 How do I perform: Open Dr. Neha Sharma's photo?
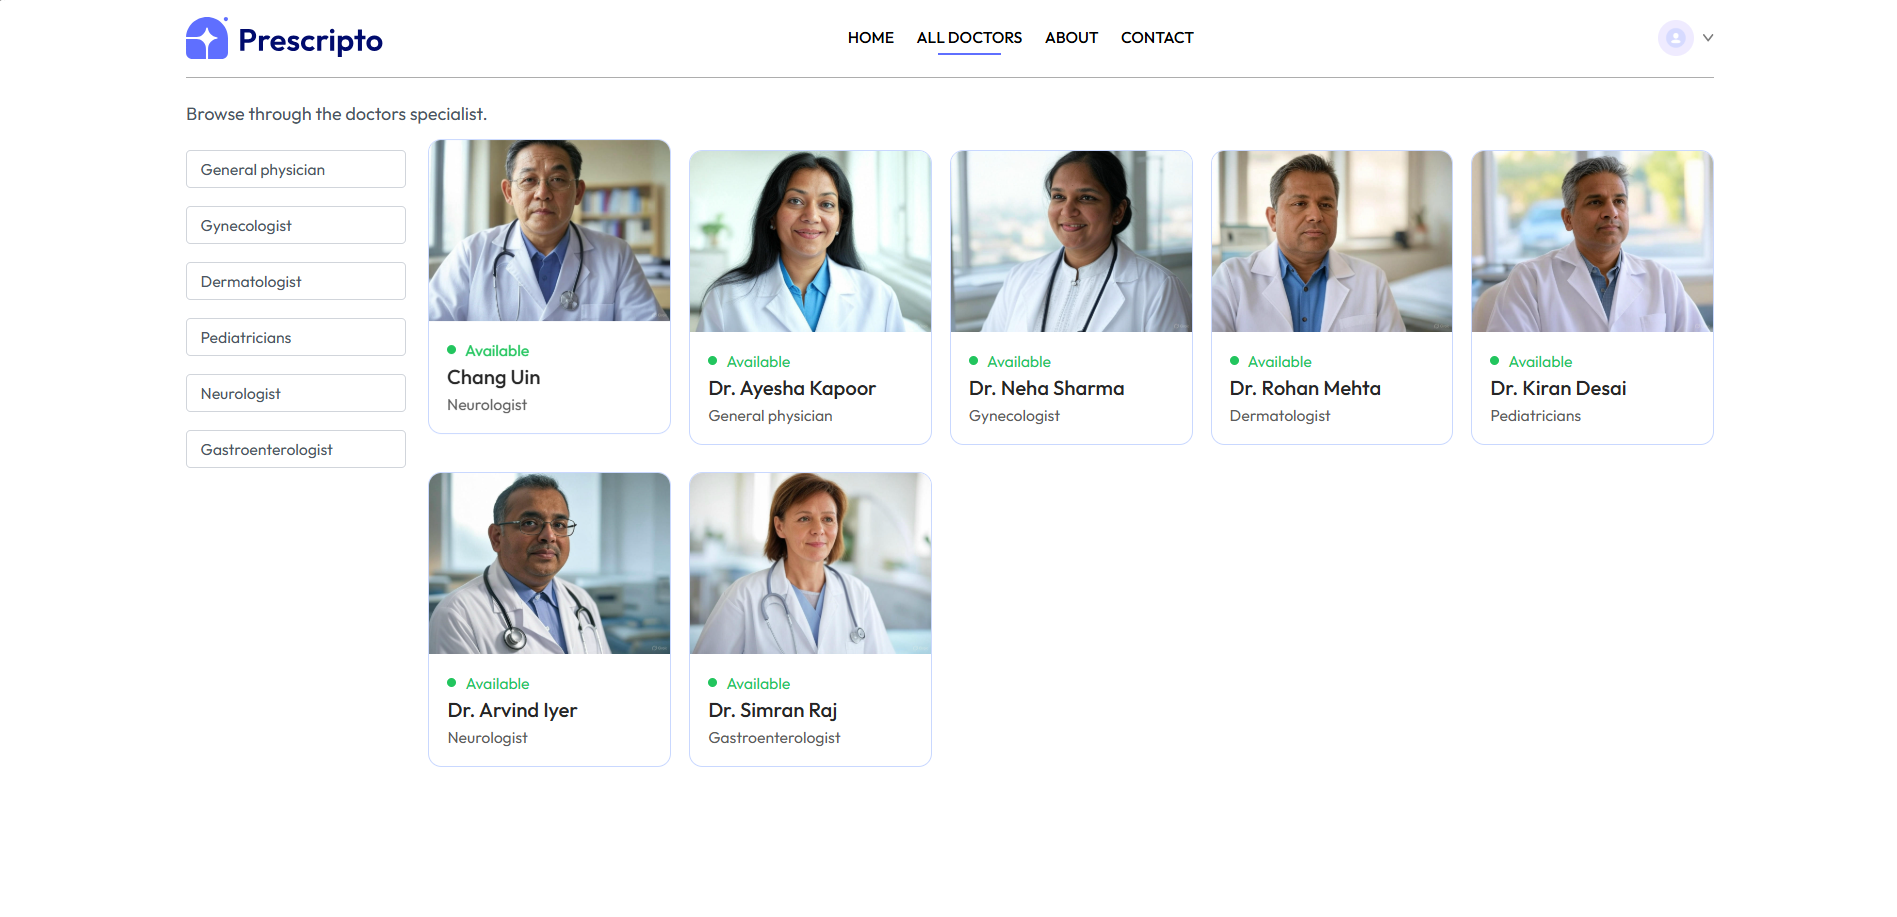click(x=1071, y=241)
